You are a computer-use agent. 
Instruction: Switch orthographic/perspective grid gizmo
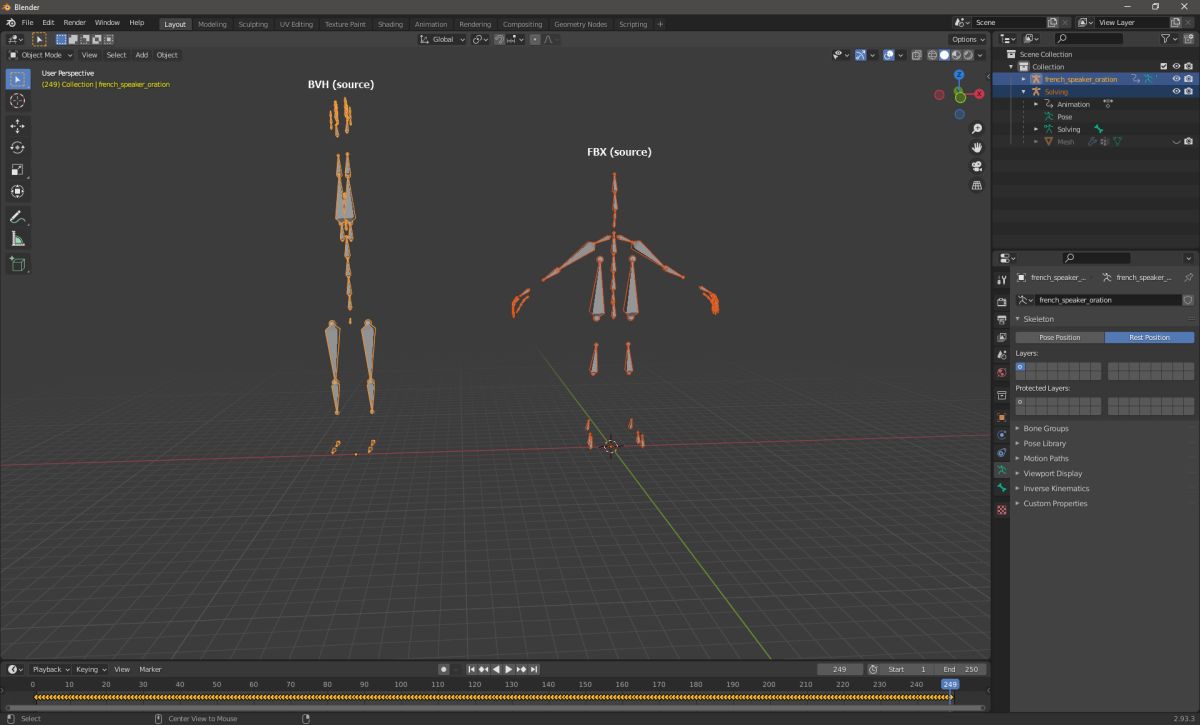[977, 185]
